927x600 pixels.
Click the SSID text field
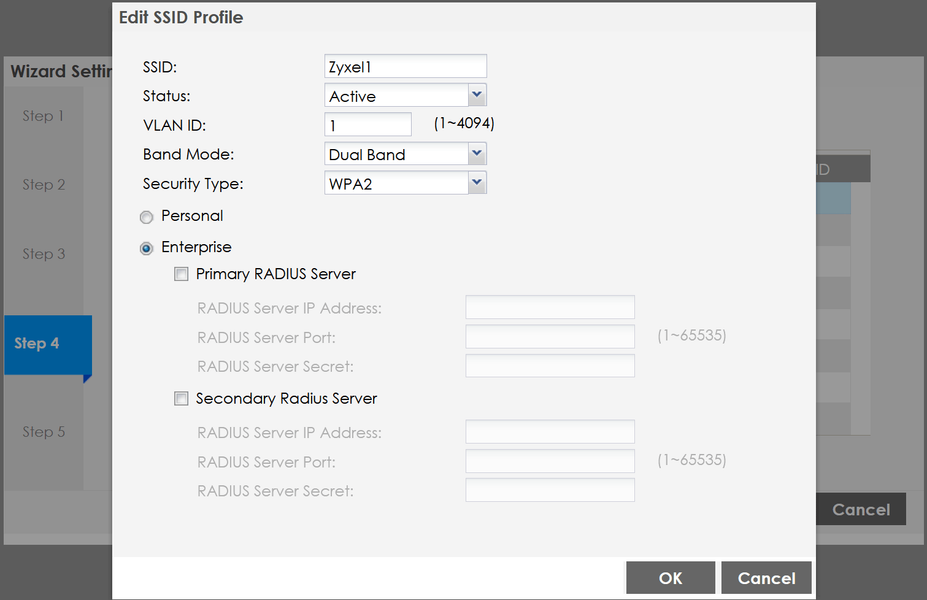point(405,67)
